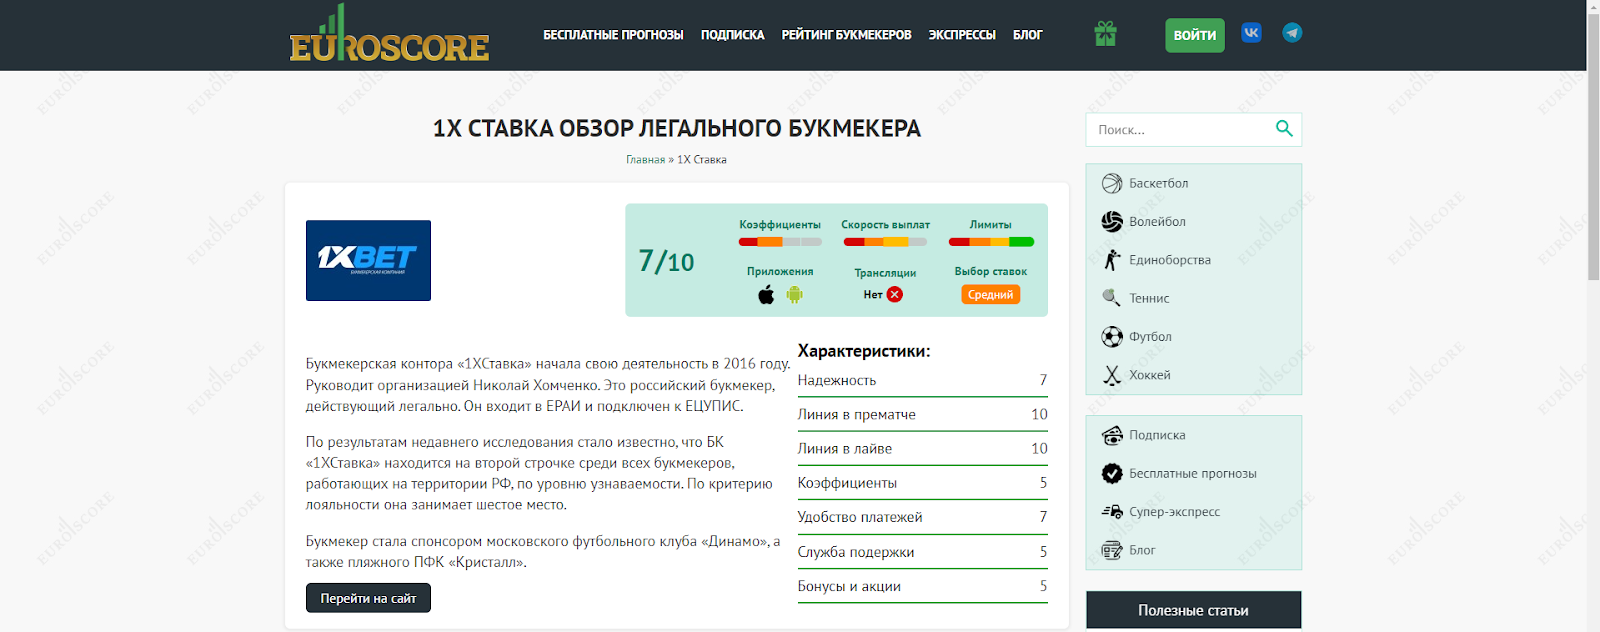This screenshot has width=1600, height=632.
Task: Click the Лимиты rating color bar
Action: [991, 242]
